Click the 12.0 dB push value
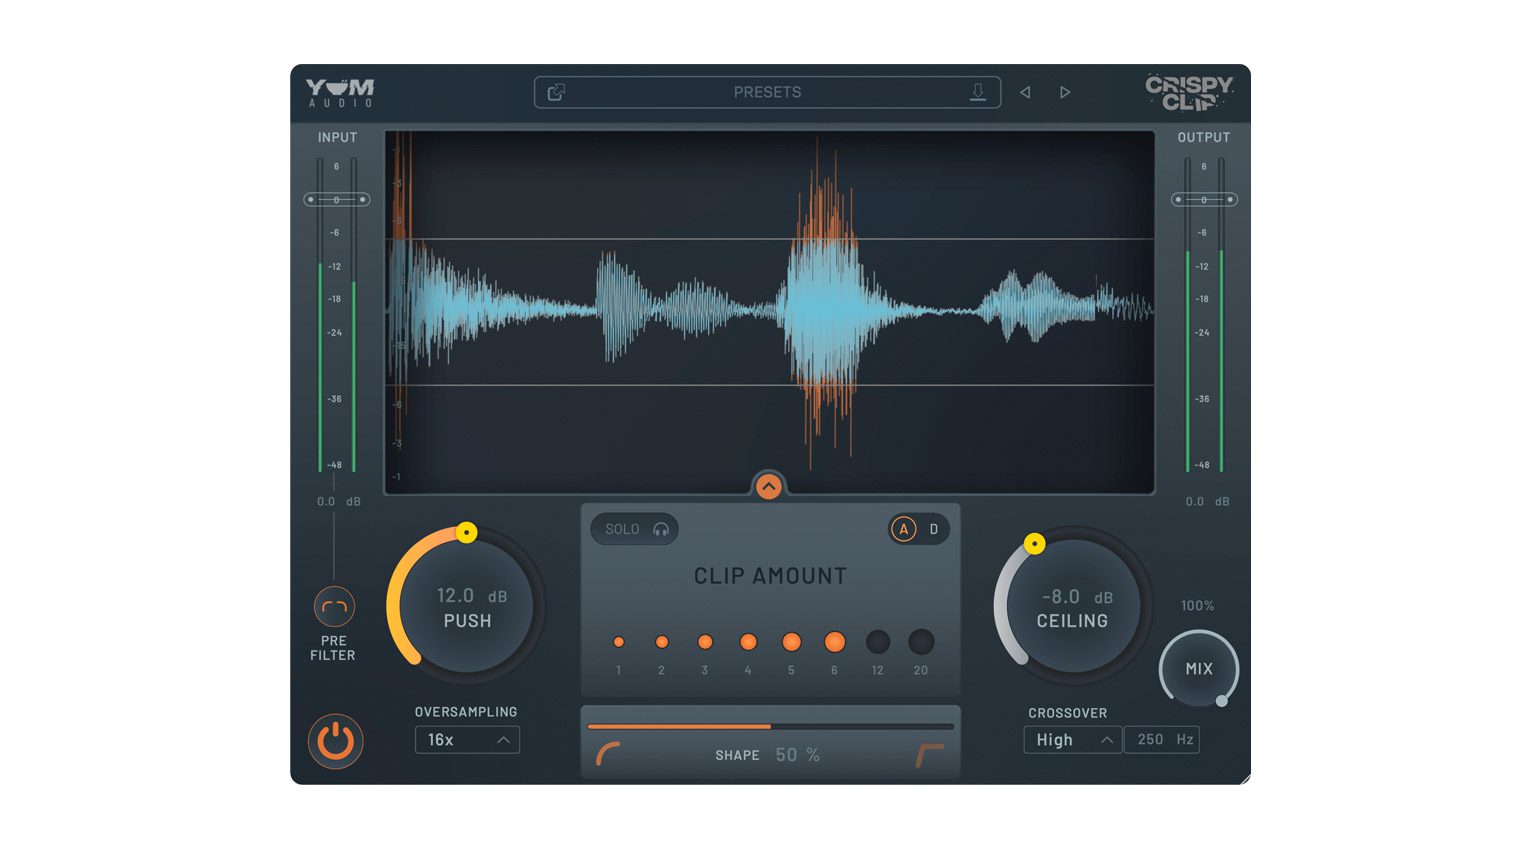The width and height of the screenshot is (1540, 850). pyautogui.click(x=471, y=596)
